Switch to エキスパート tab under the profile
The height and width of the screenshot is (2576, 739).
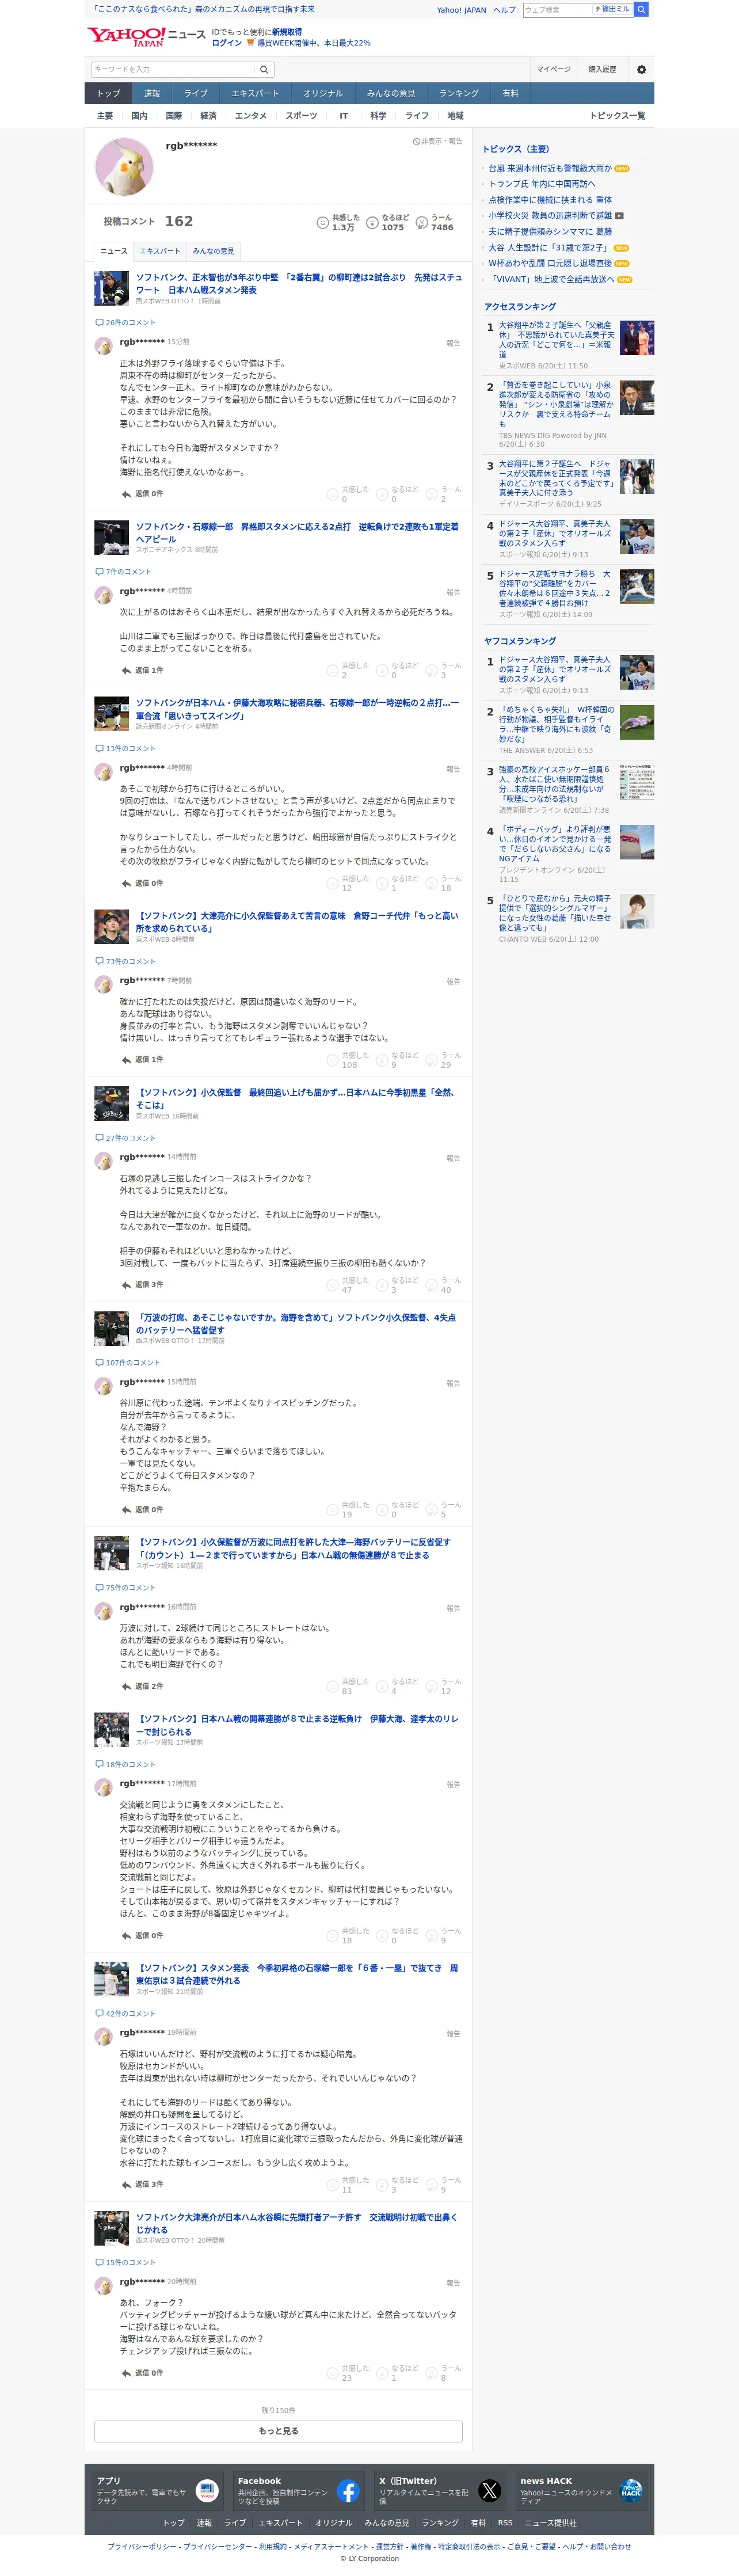tap(160, 251)
